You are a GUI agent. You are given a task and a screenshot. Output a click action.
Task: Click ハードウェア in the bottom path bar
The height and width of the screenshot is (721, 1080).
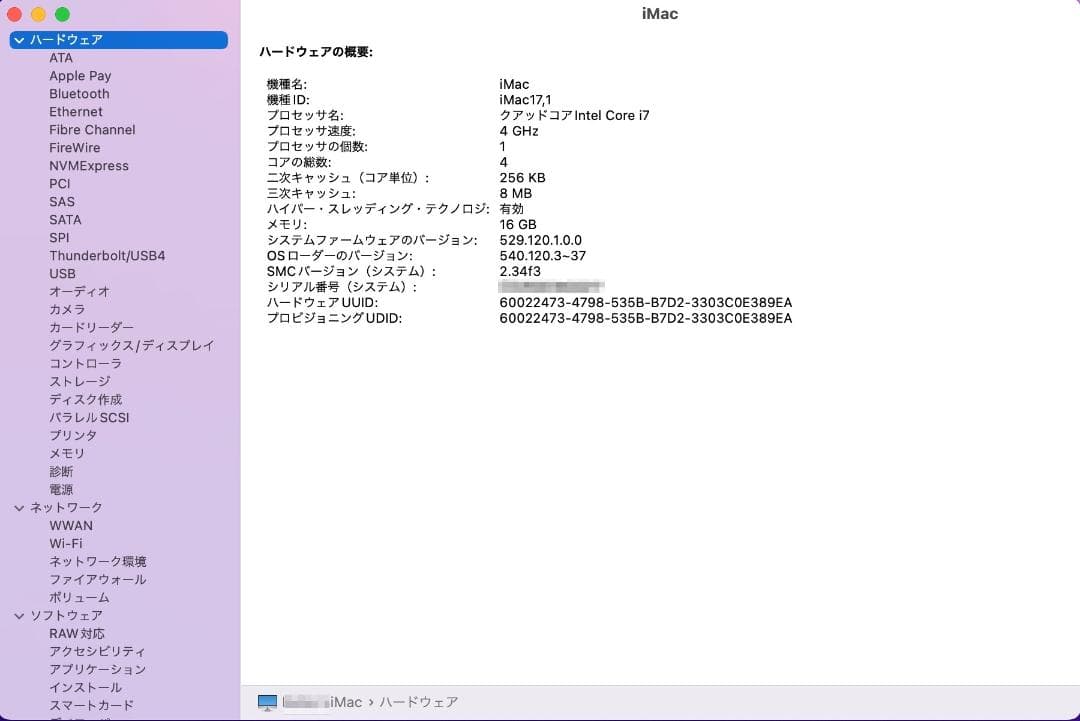pos(419,702)
